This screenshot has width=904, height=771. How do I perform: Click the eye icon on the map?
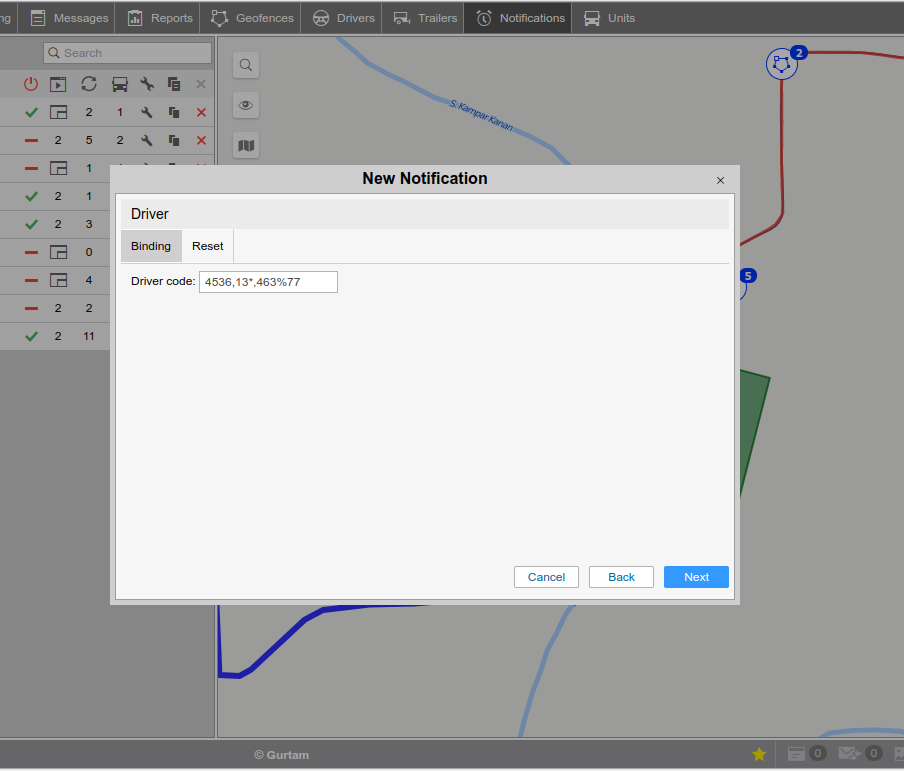tap(246, 105)
